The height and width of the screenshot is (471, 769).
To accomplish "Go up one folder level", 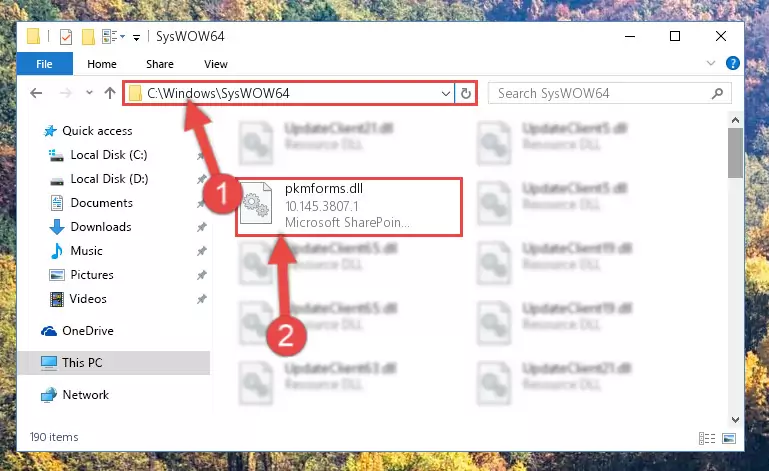I will click(x=110, y=93).
